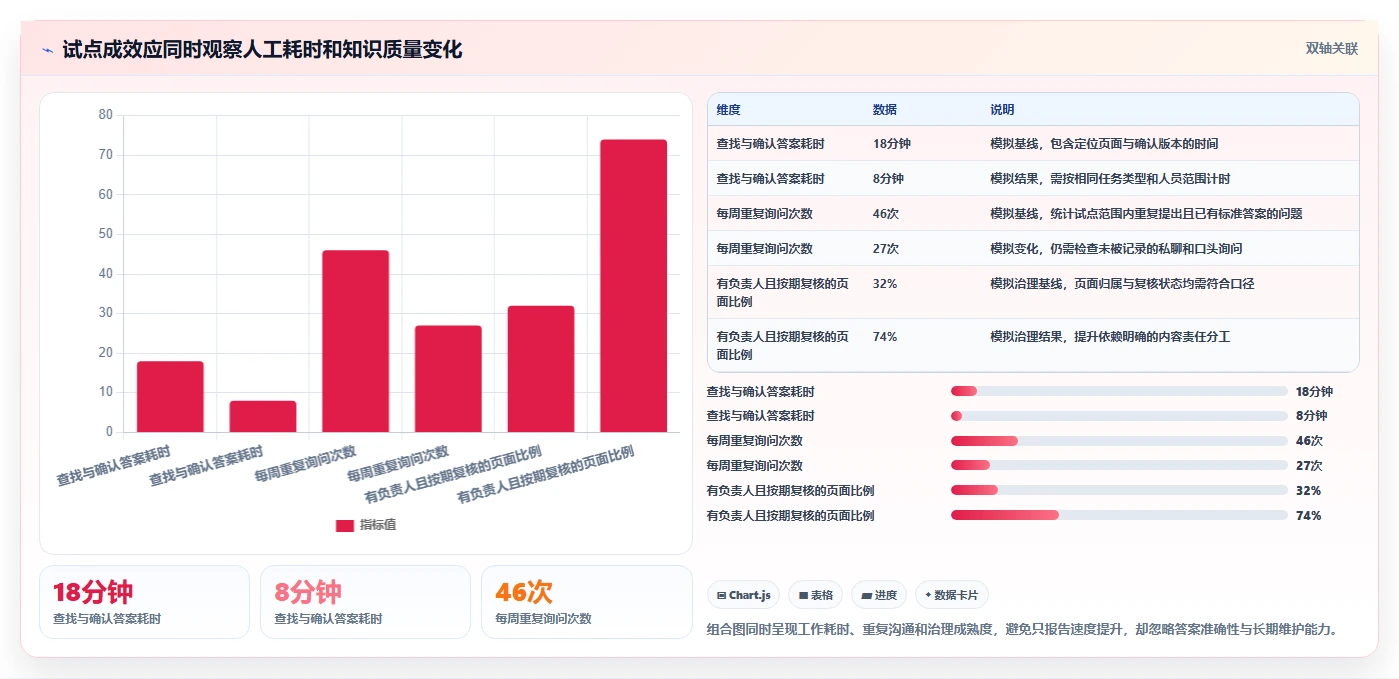Click the 74% cell in the table
This screenshot has height=679, width=1399.
pos(885,337)
